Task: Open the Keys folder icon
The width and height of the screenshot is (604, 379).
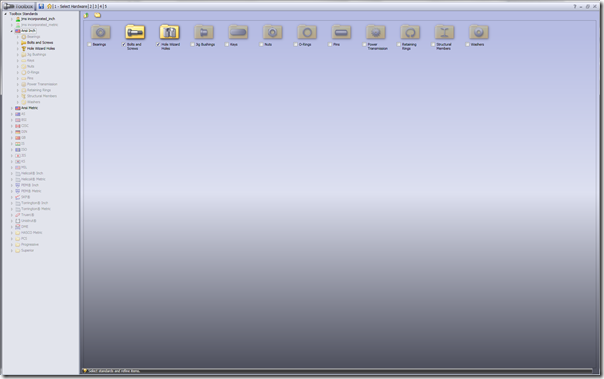Action: click(x=238, y=32)
